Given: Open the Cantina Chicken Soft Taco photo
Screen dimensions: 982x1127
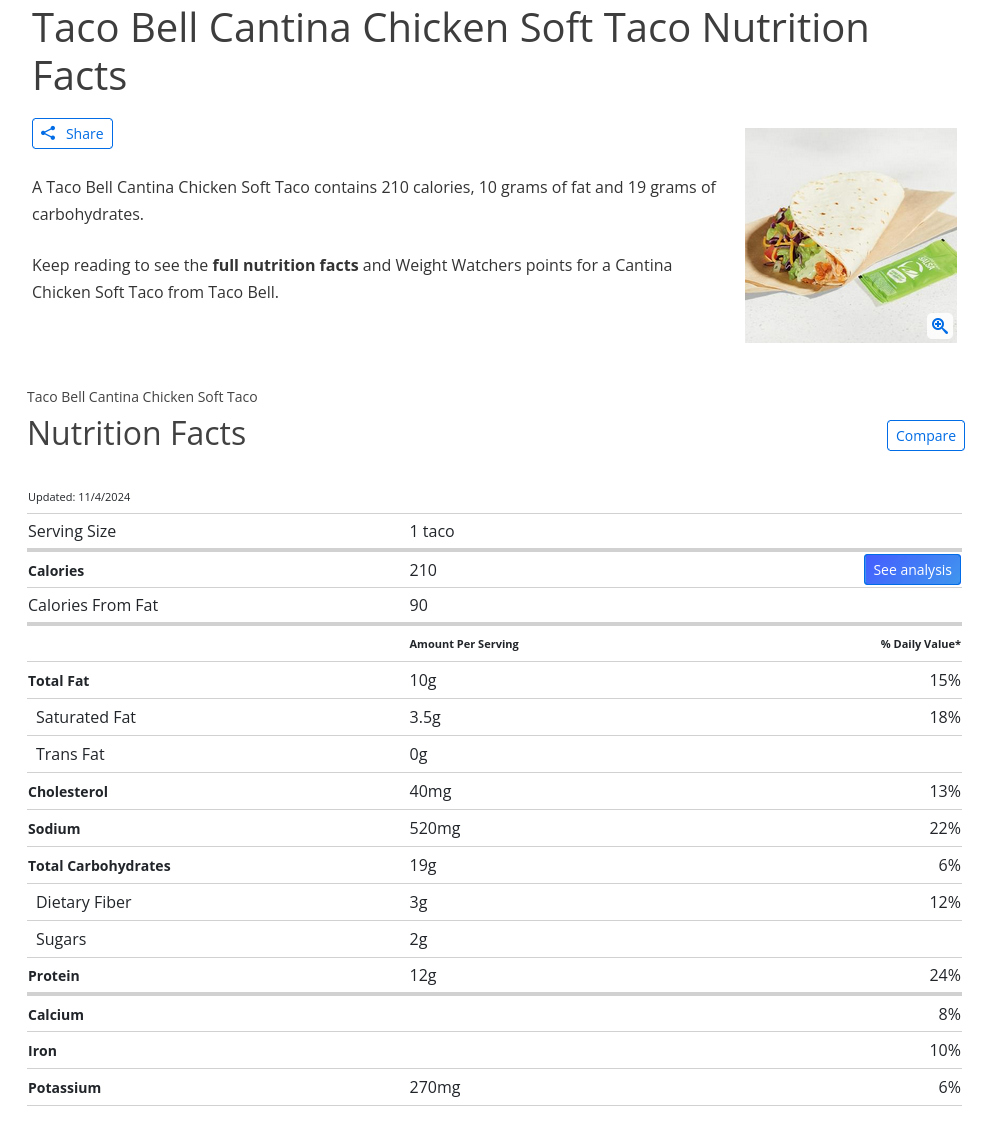Looking at the screenshot, I should (850, 235).
